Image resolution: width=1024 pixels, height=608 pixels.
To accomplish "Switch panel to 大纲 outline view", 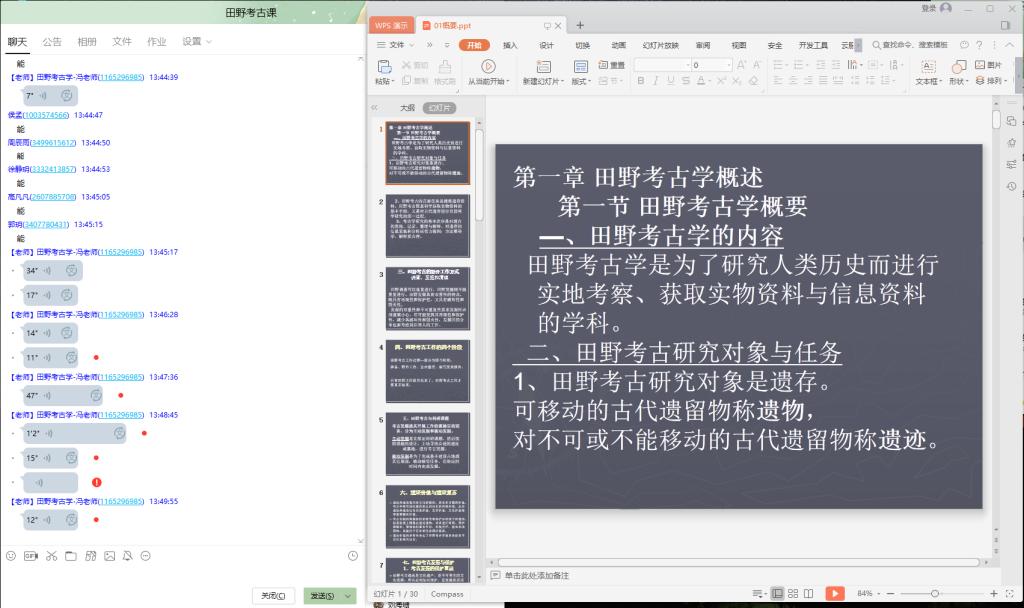I will click(407, 107).
